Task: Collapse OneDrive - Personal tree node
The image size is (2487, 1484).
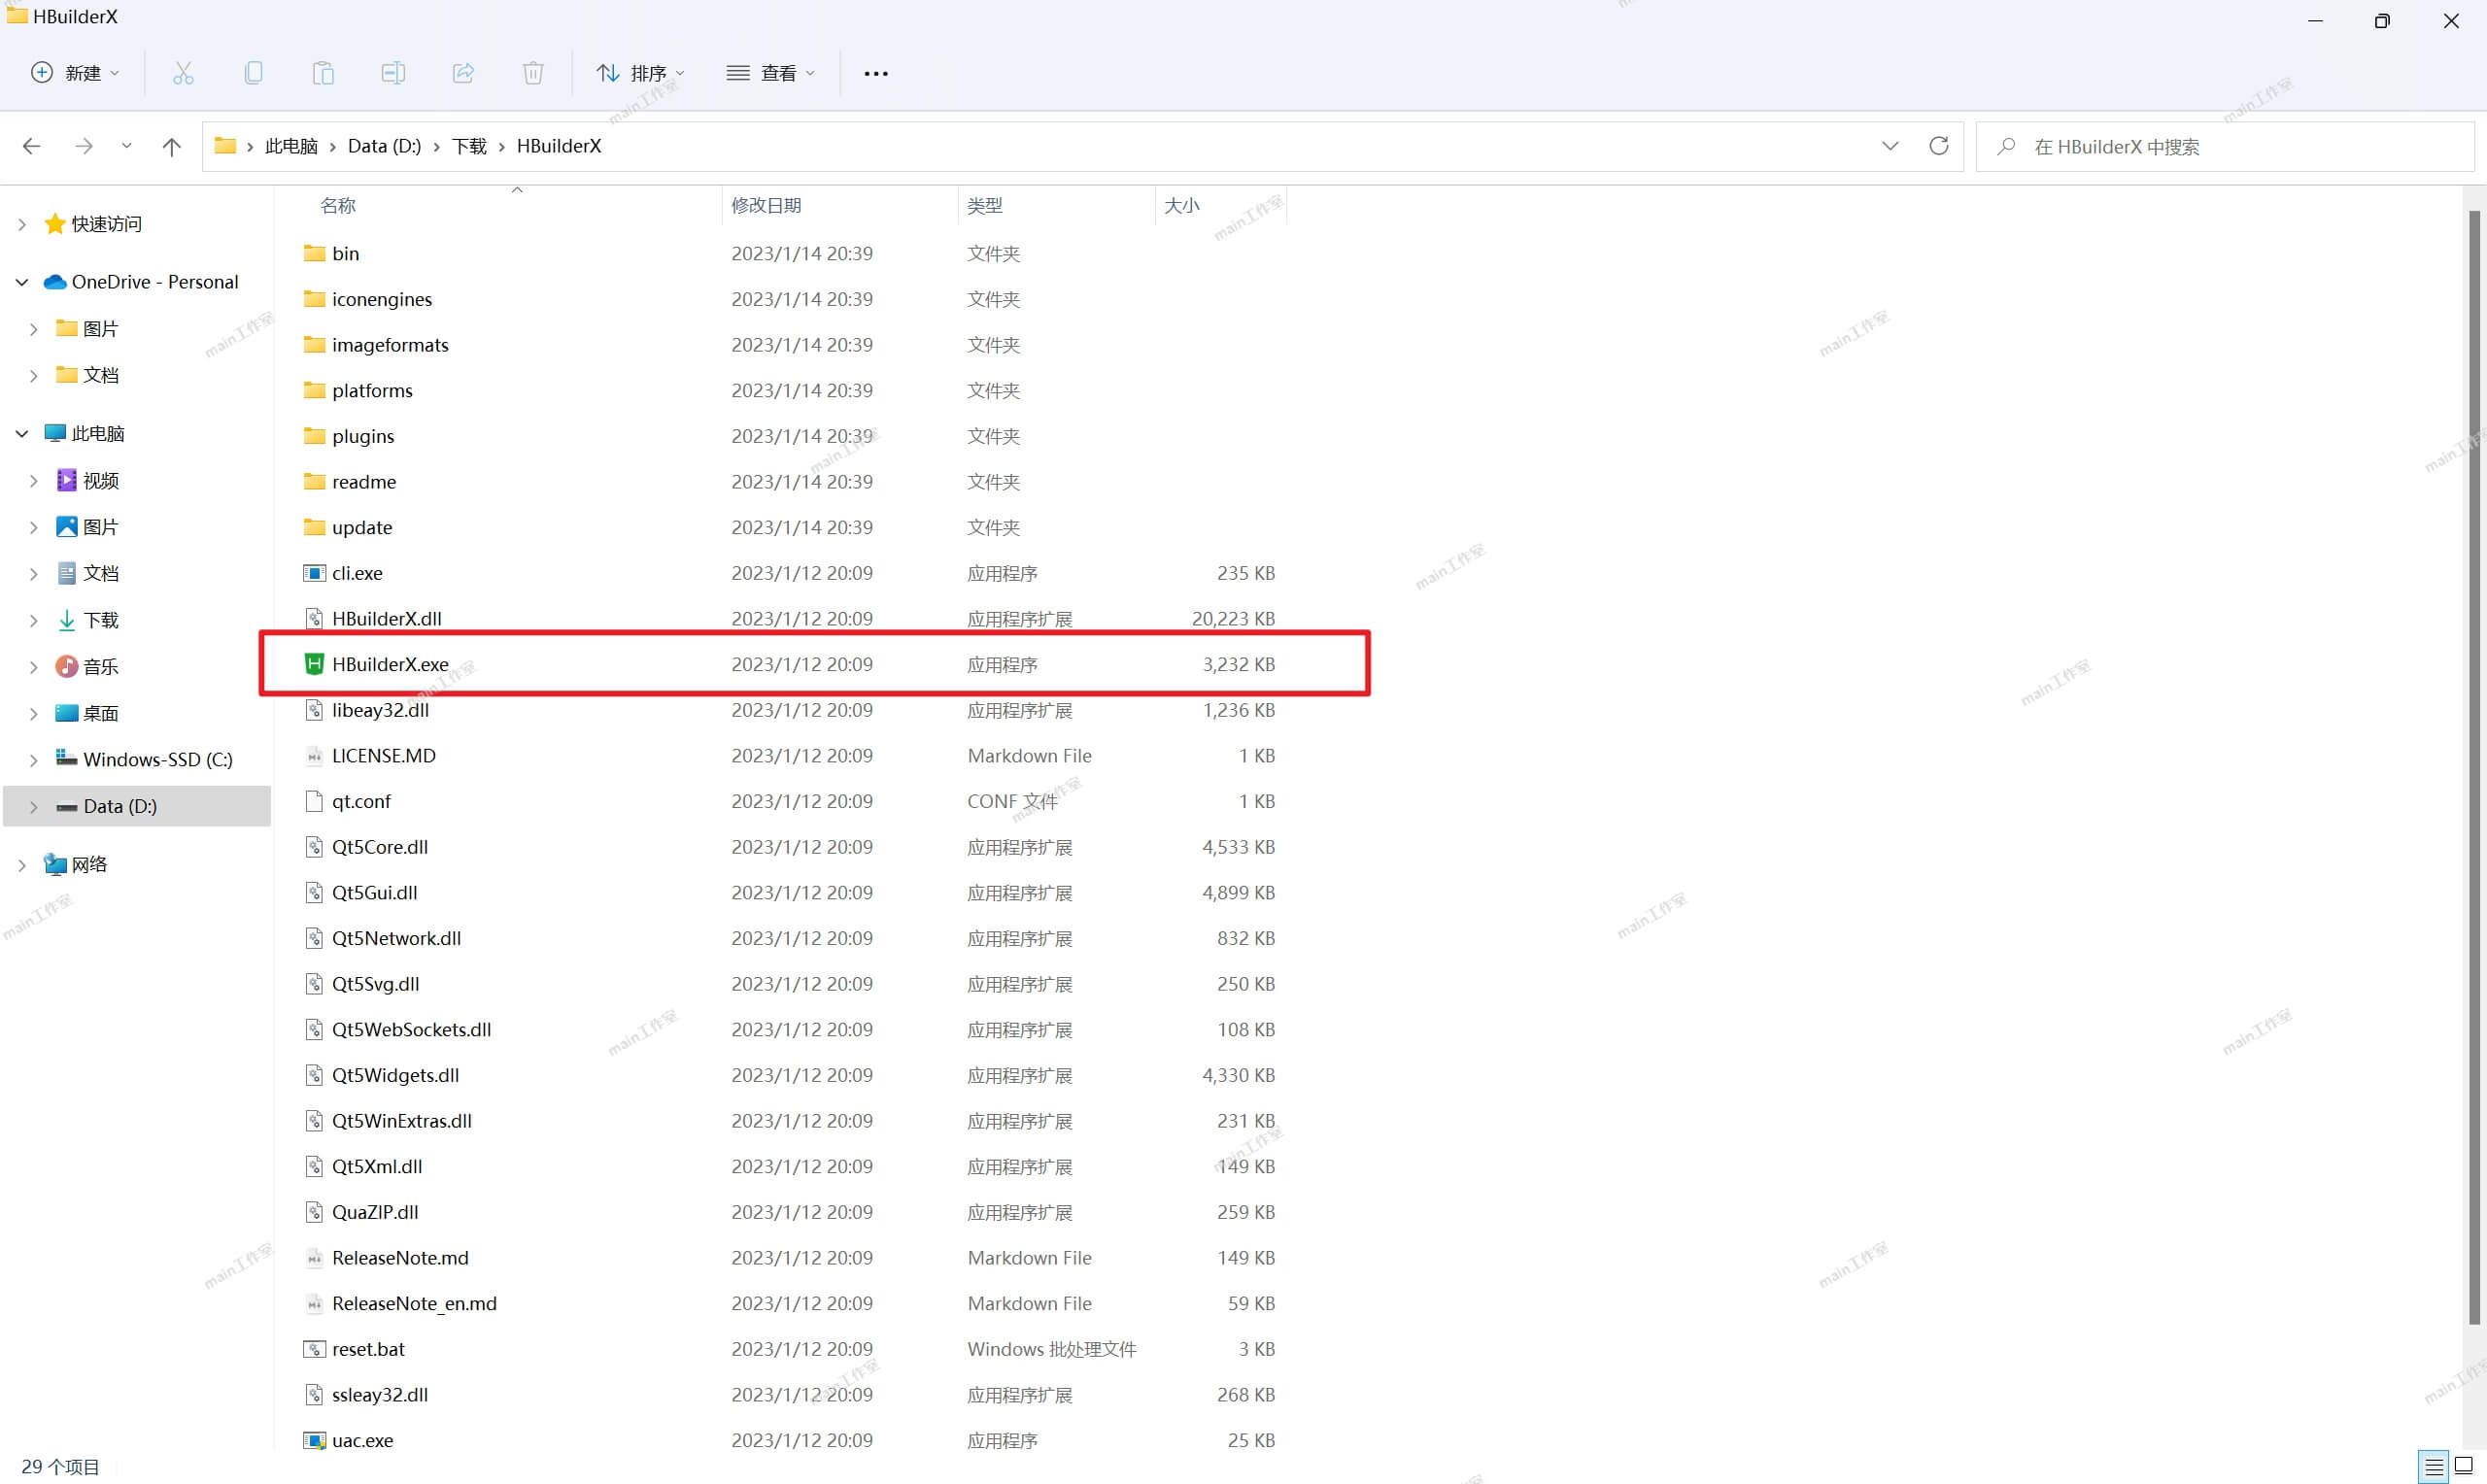Action: [22, 282]
